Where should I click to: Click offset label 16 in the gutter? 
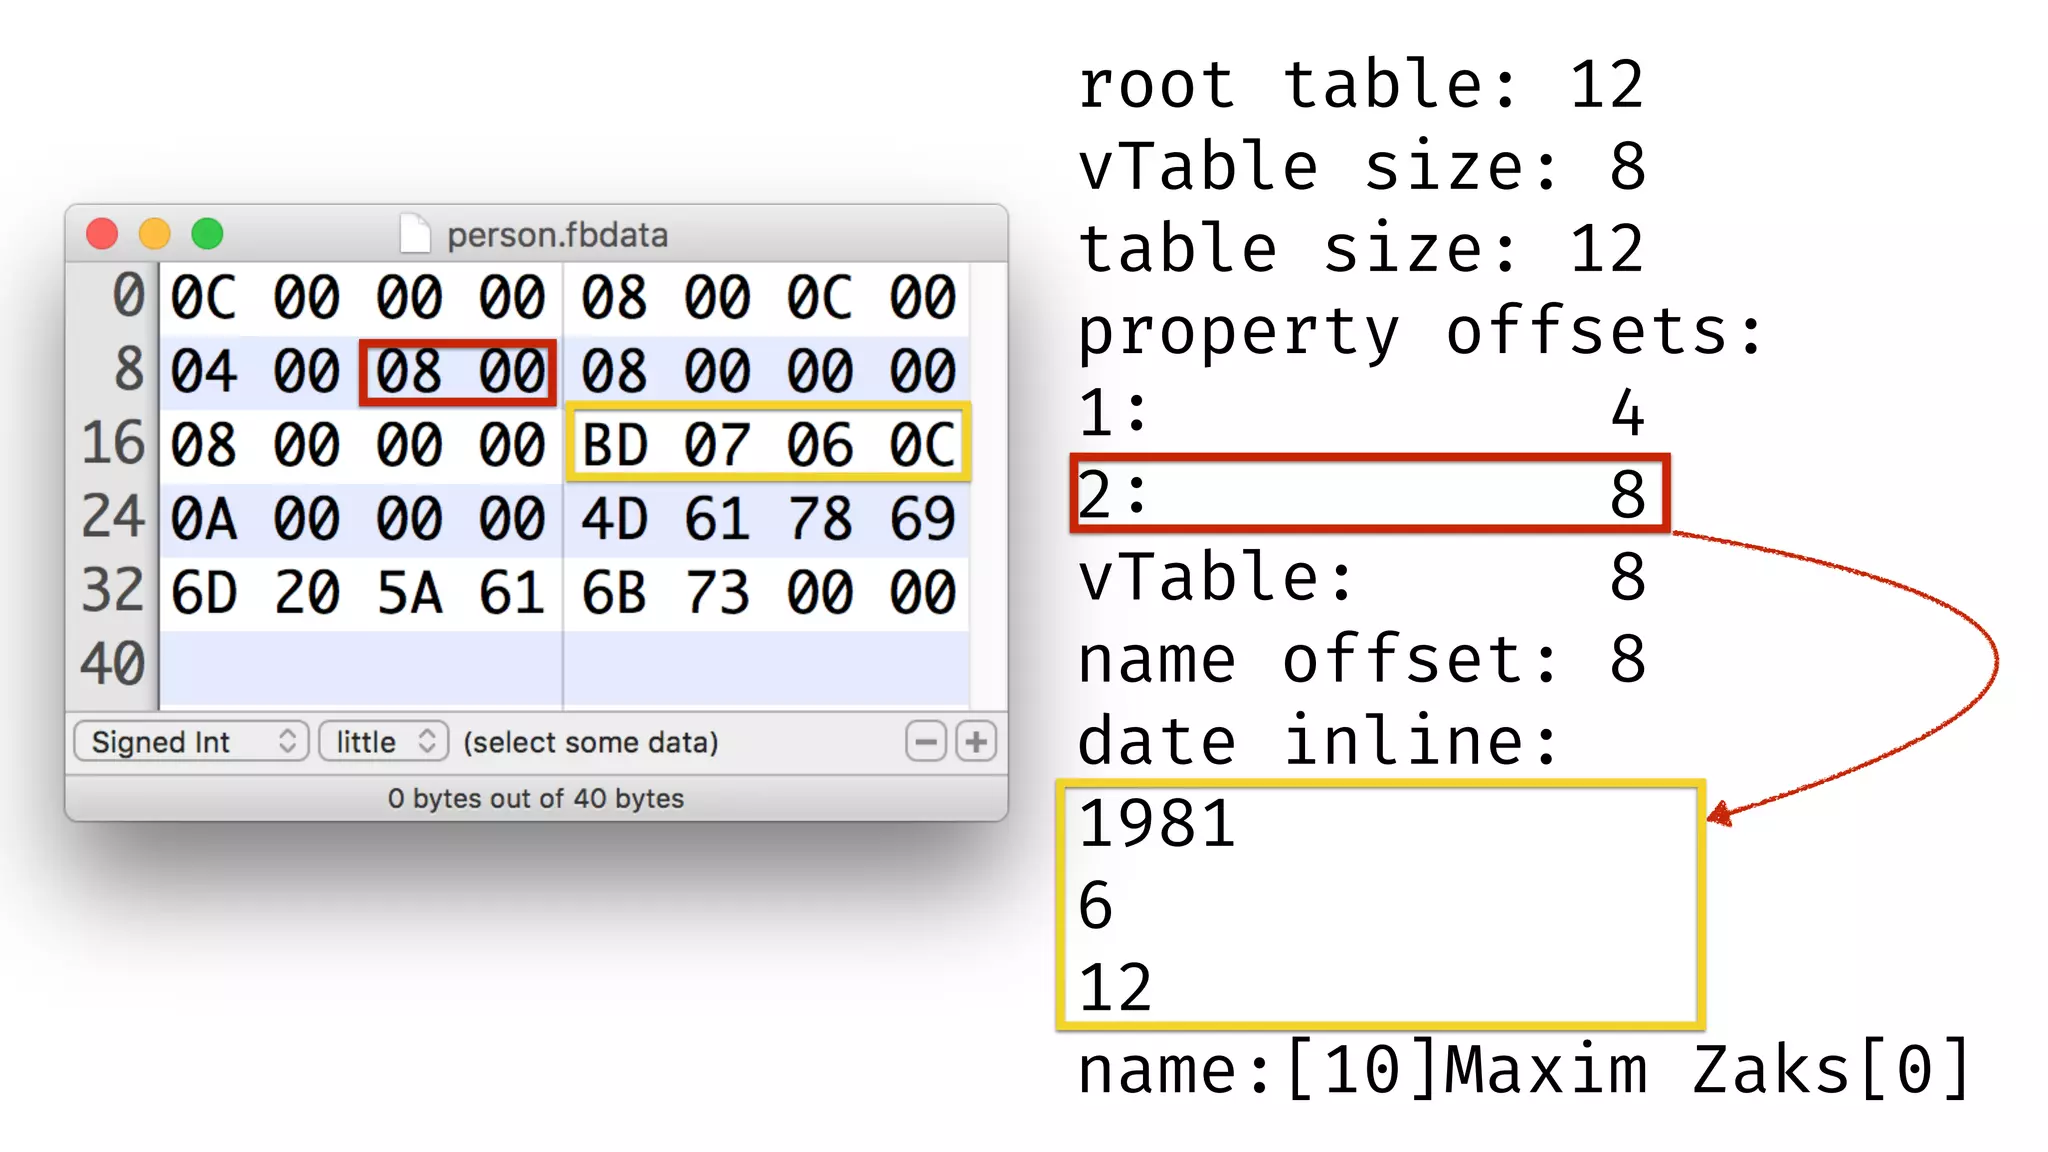tap(113, 443)
